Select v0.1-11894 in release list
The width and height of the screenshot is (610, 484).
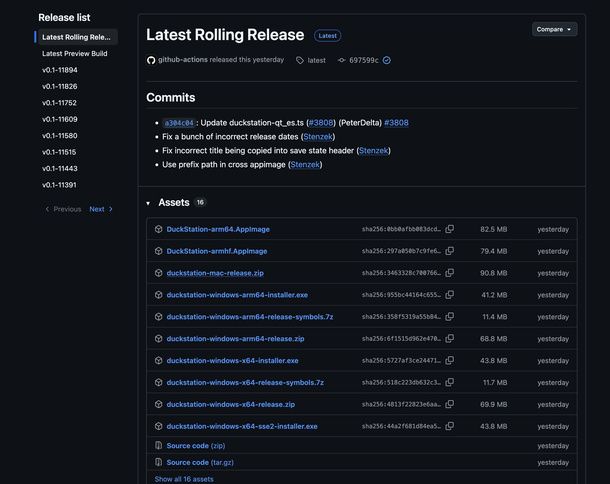[x=60, y=70]
